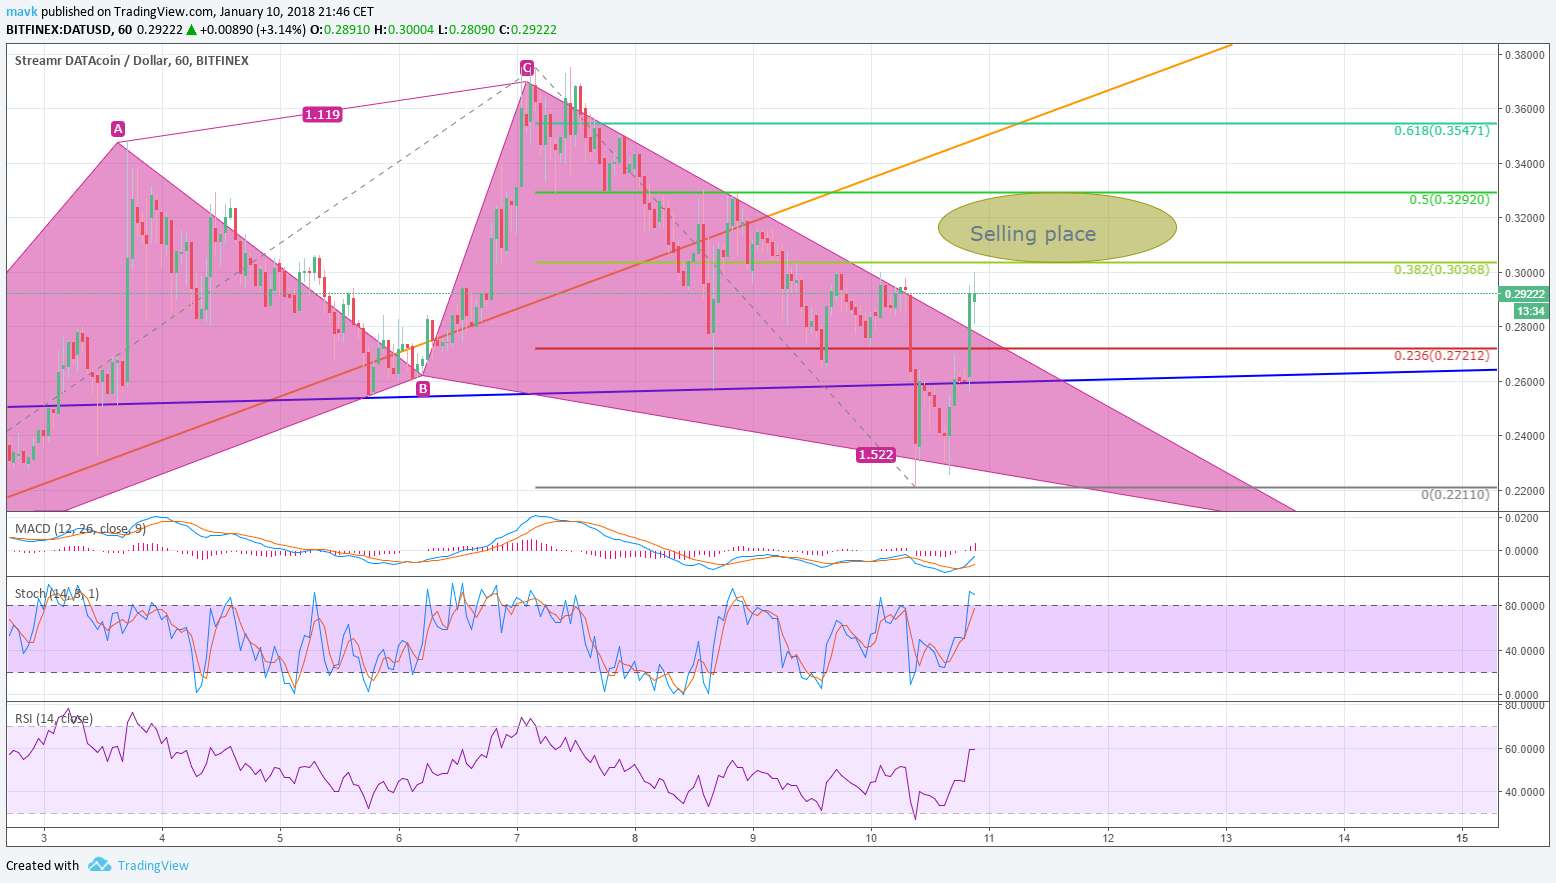Click the 0.26000 price axis label
The width and height of the screenshot is (1556, 883).
[1524, 382]
